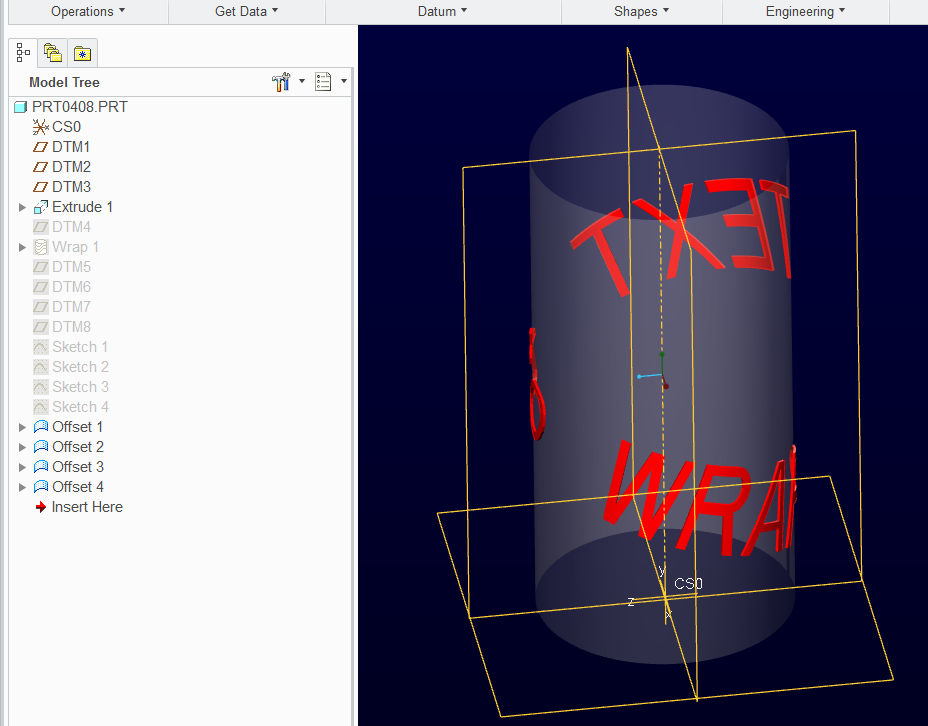Click the DTM3 datum plane icon

(40, 188)
